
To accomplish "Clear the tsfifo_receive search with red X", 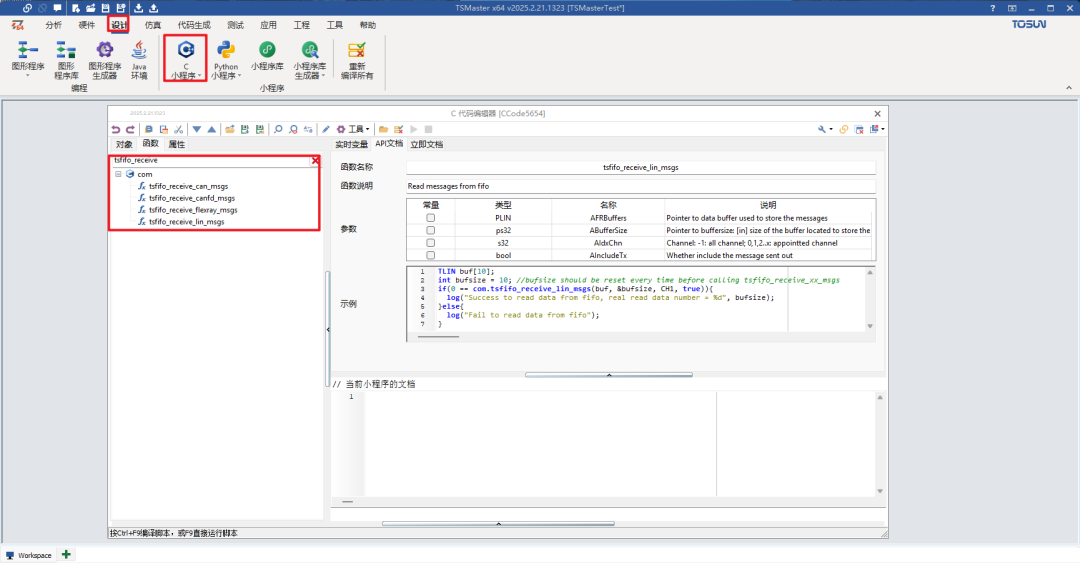I will 315,160.
